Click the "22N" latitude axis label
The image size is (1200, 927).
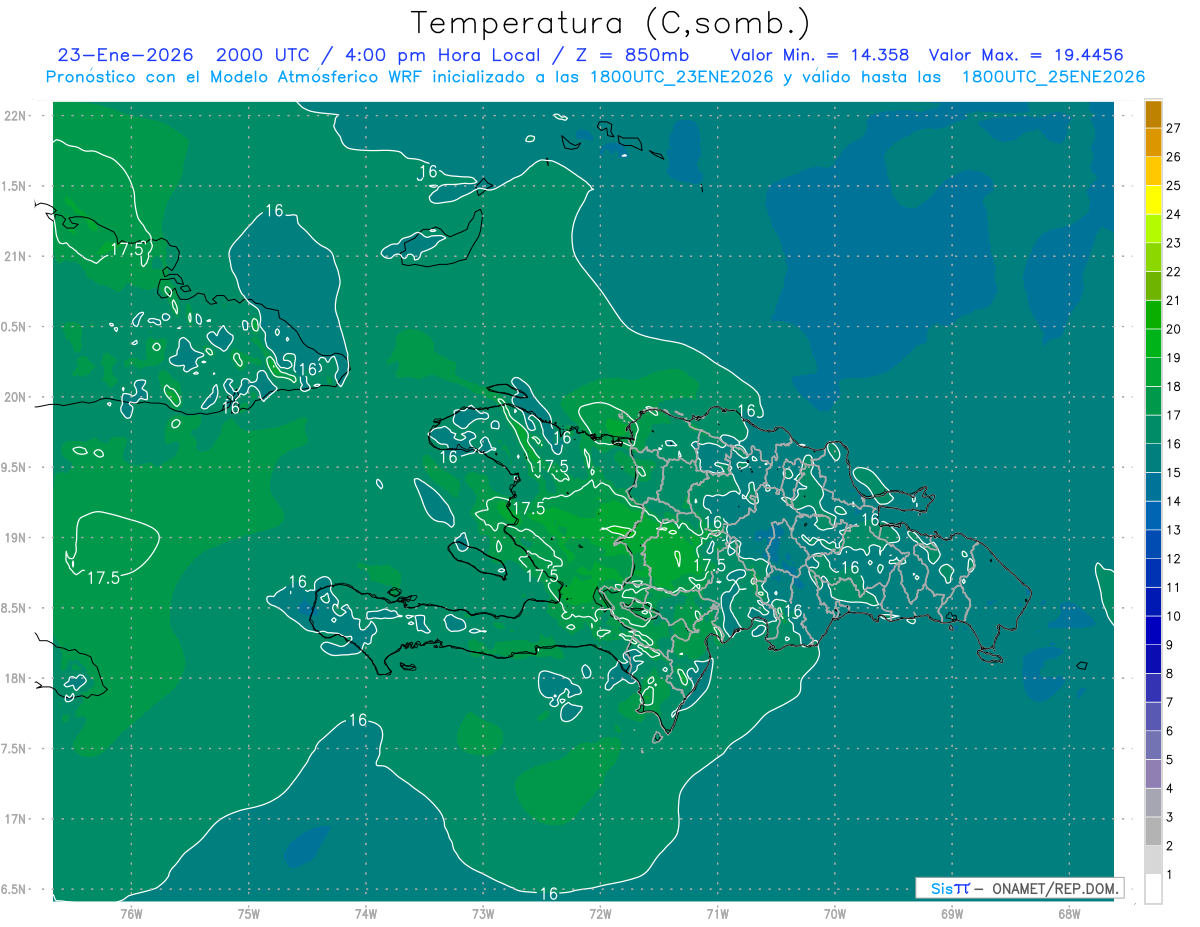[x=17, y=115]
